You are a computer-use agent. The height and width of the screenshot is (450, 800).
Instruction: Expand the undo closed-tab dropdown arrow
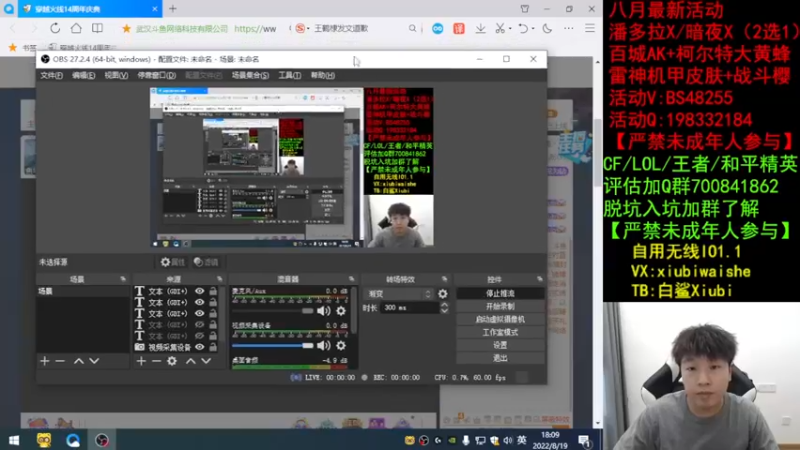533,29
